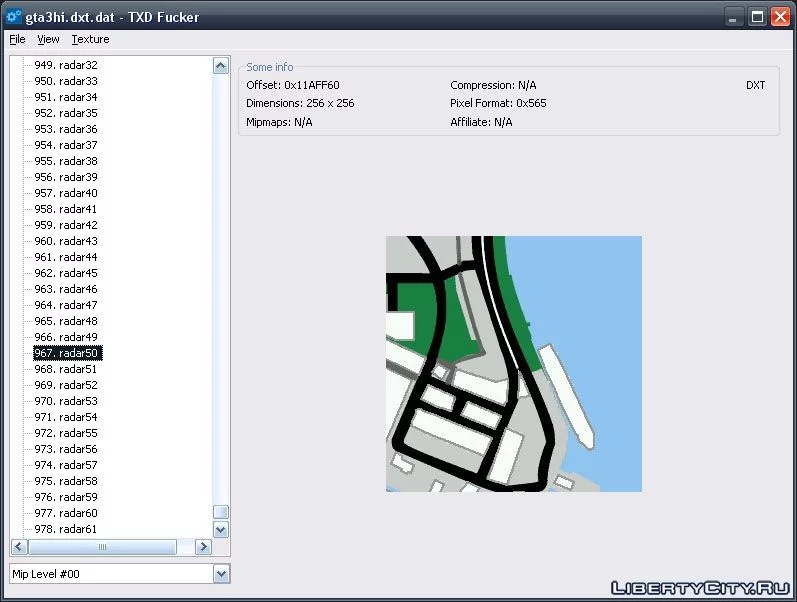Click the Offset: 0x11AFF60 value
Image resolution: width=797 pixels, height=602 pixels.
coord(293,85)
